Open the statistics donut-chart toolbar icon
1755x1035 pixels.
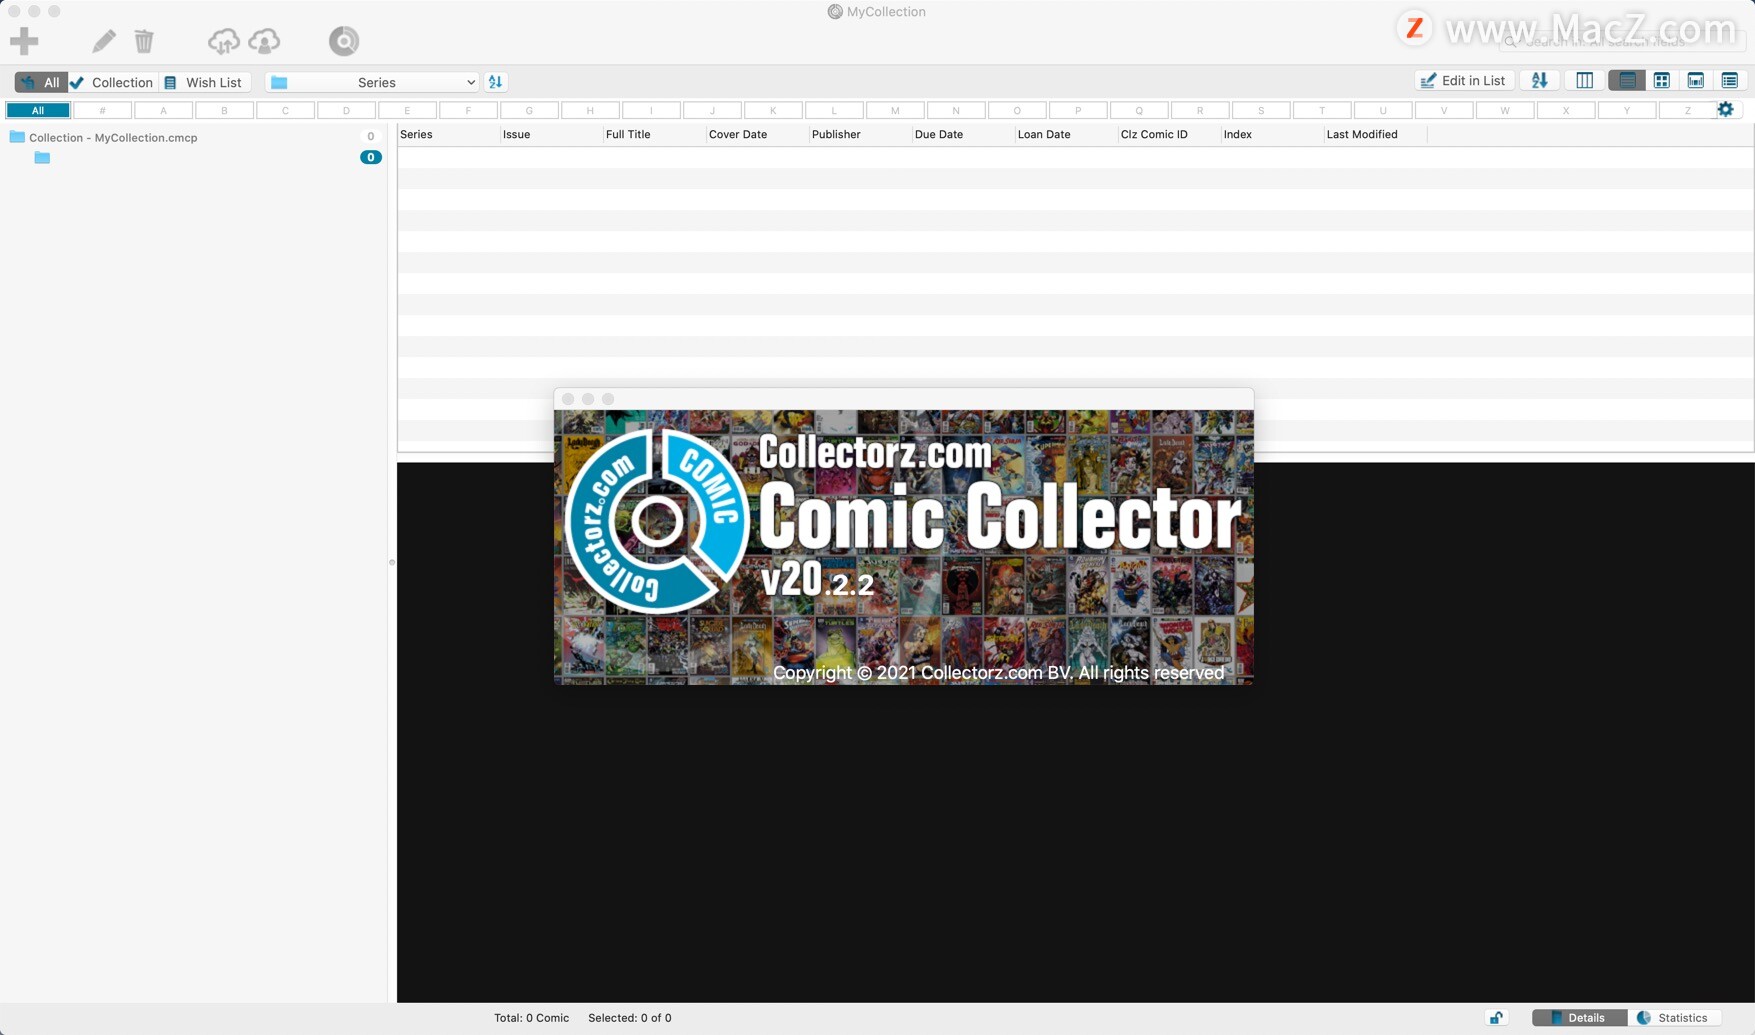(x=343, y=41)
